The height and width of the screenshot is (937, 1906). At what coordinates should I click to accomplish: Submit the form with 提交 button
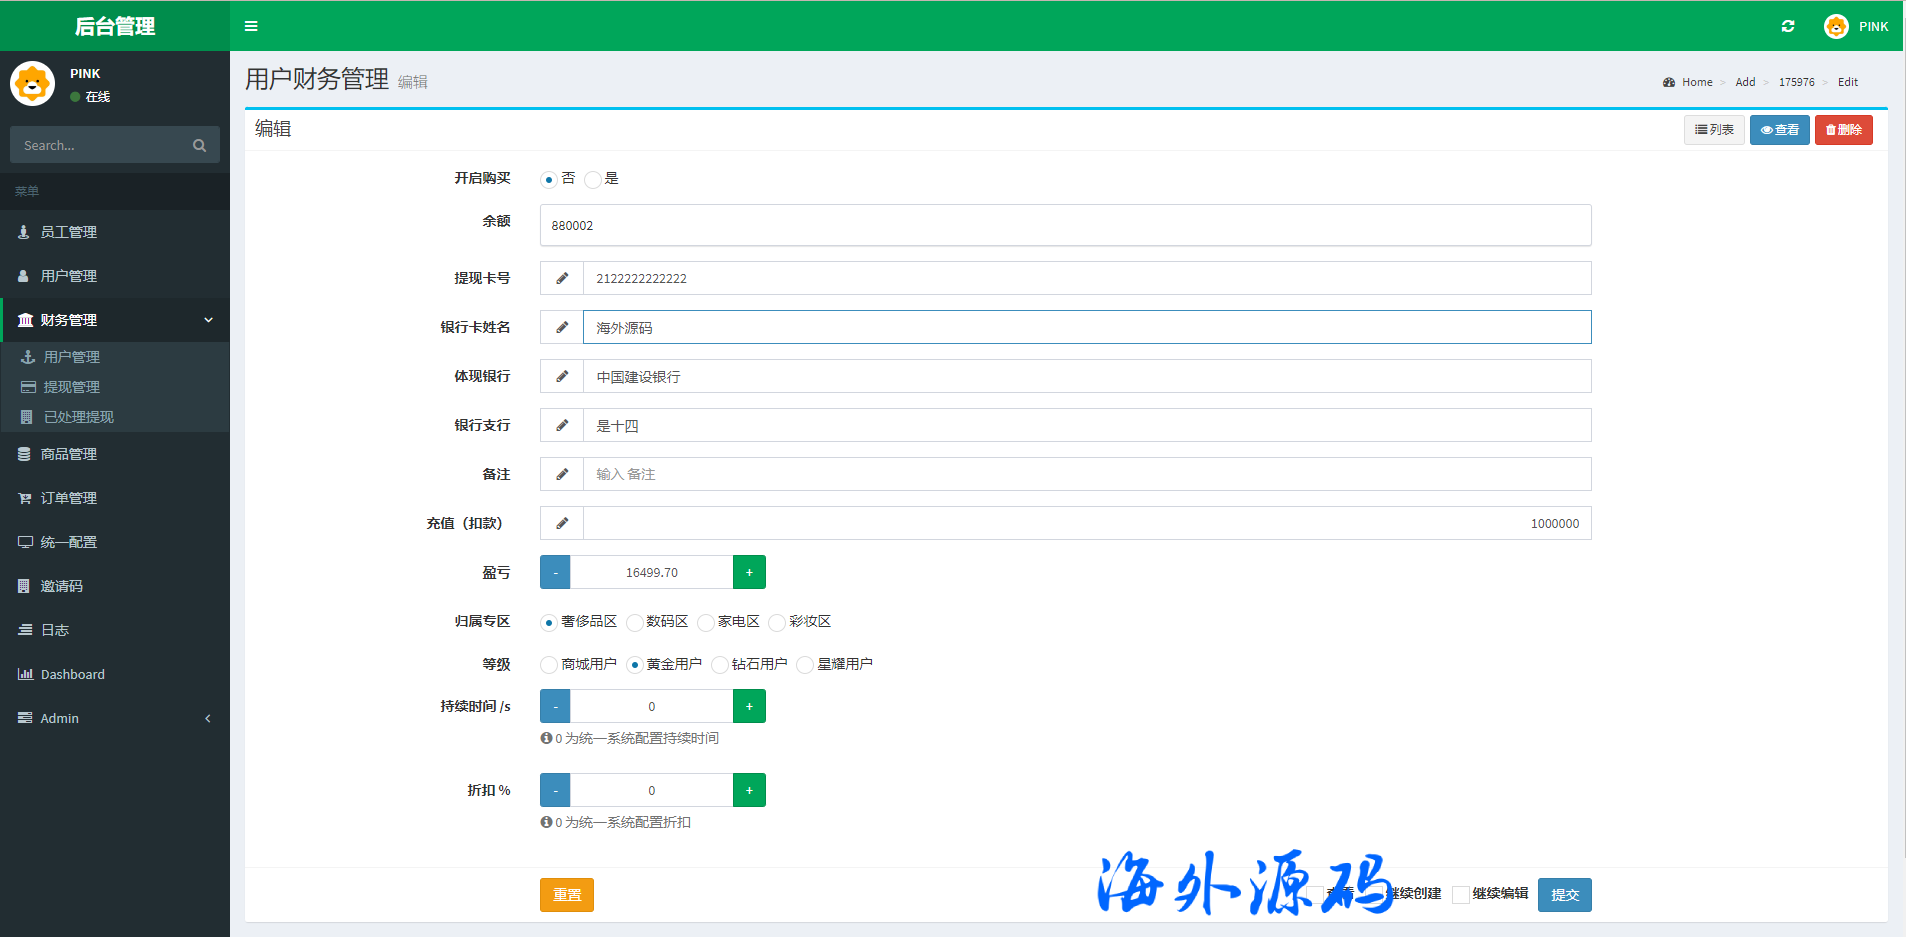point(1564,895)
